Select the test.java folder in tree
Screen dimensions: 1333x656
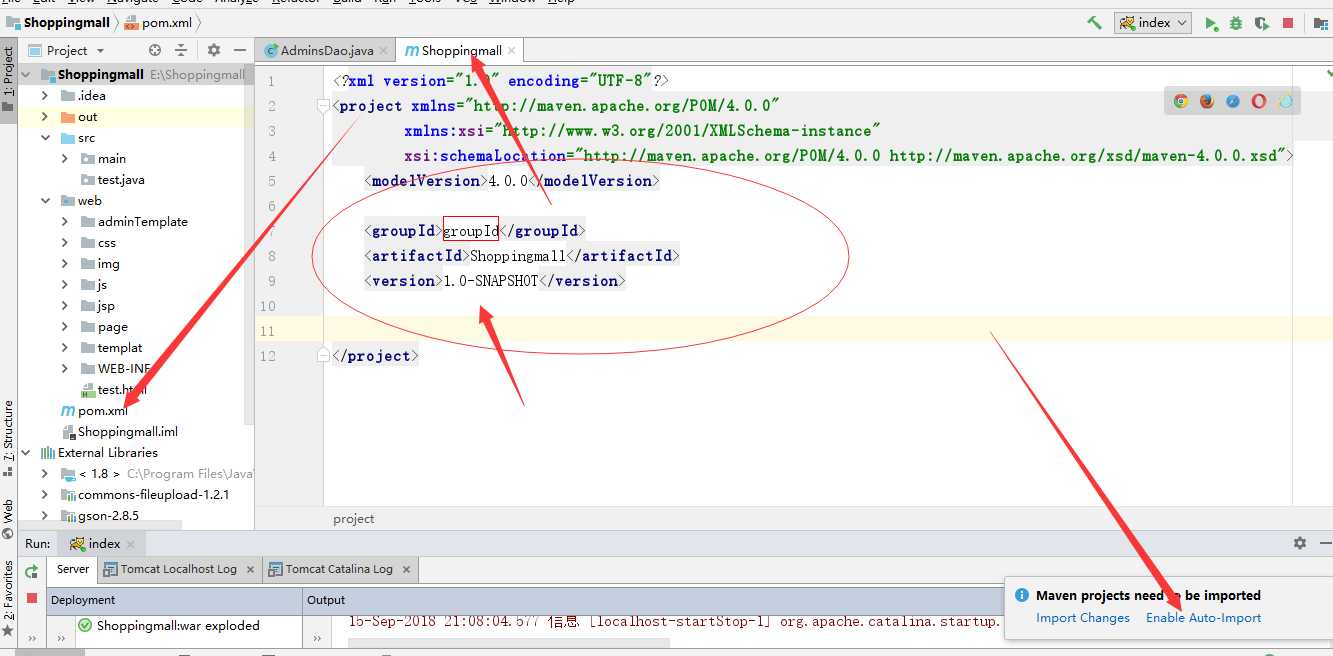(x=113, y=180)
